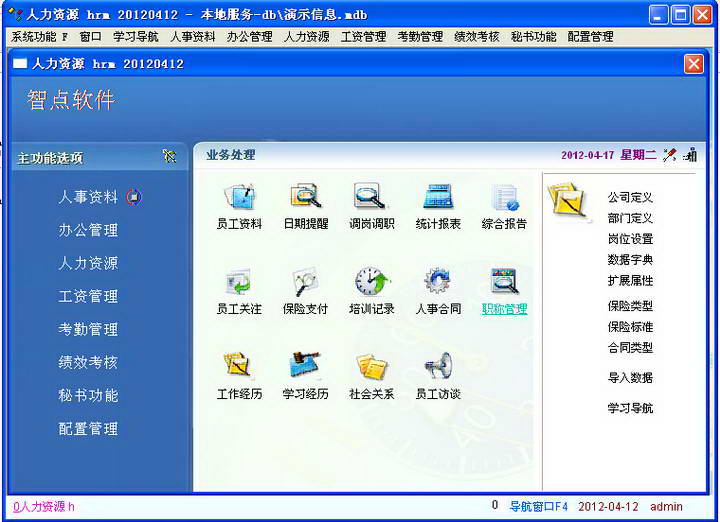The image size is (720, 522).
Task: Click the 保险类型 link
Action: click(630, 306)
